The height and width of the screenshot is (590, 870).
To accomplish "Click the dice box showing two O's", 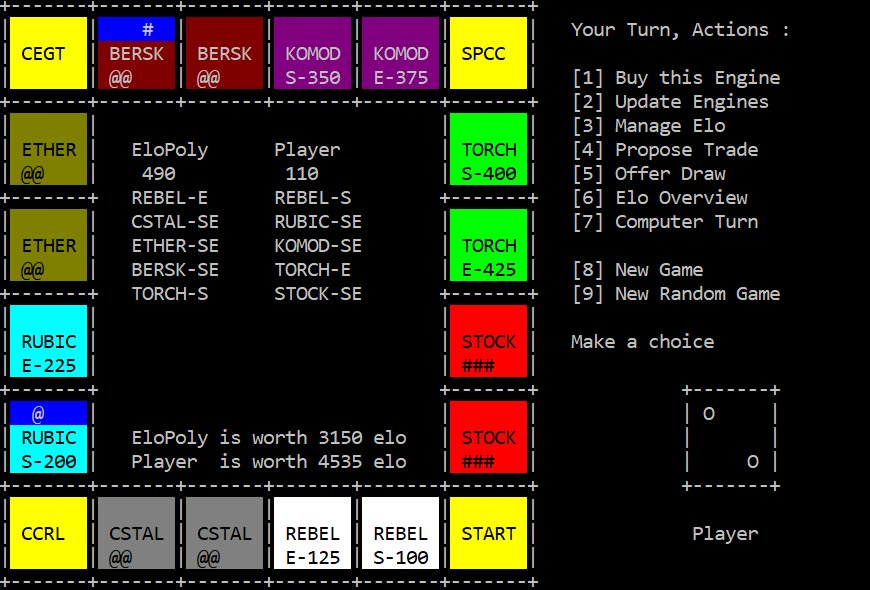I will click(731, 438).
